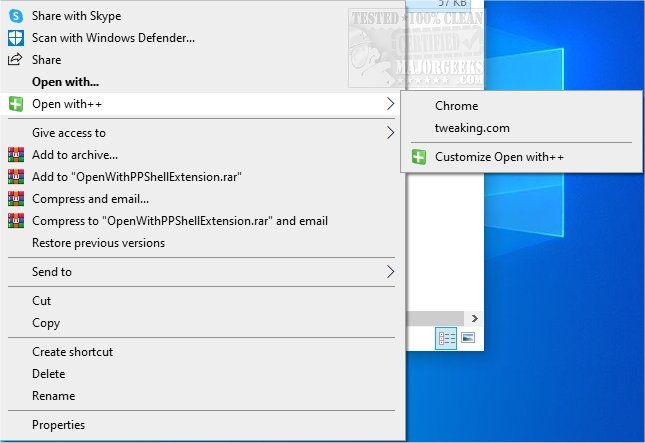Expand the Open with++ submenu arrow
645x443 pixels.
click(x=390, y=104)
